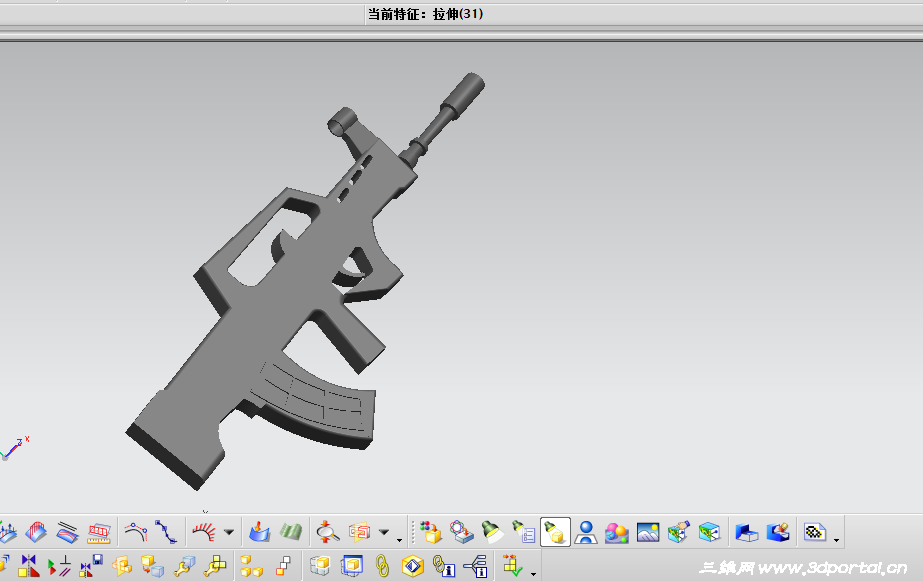Screen dimensions: 923x581
Task: Activate the red curvature comb analysis icon
Action: (x=204, y=532)
